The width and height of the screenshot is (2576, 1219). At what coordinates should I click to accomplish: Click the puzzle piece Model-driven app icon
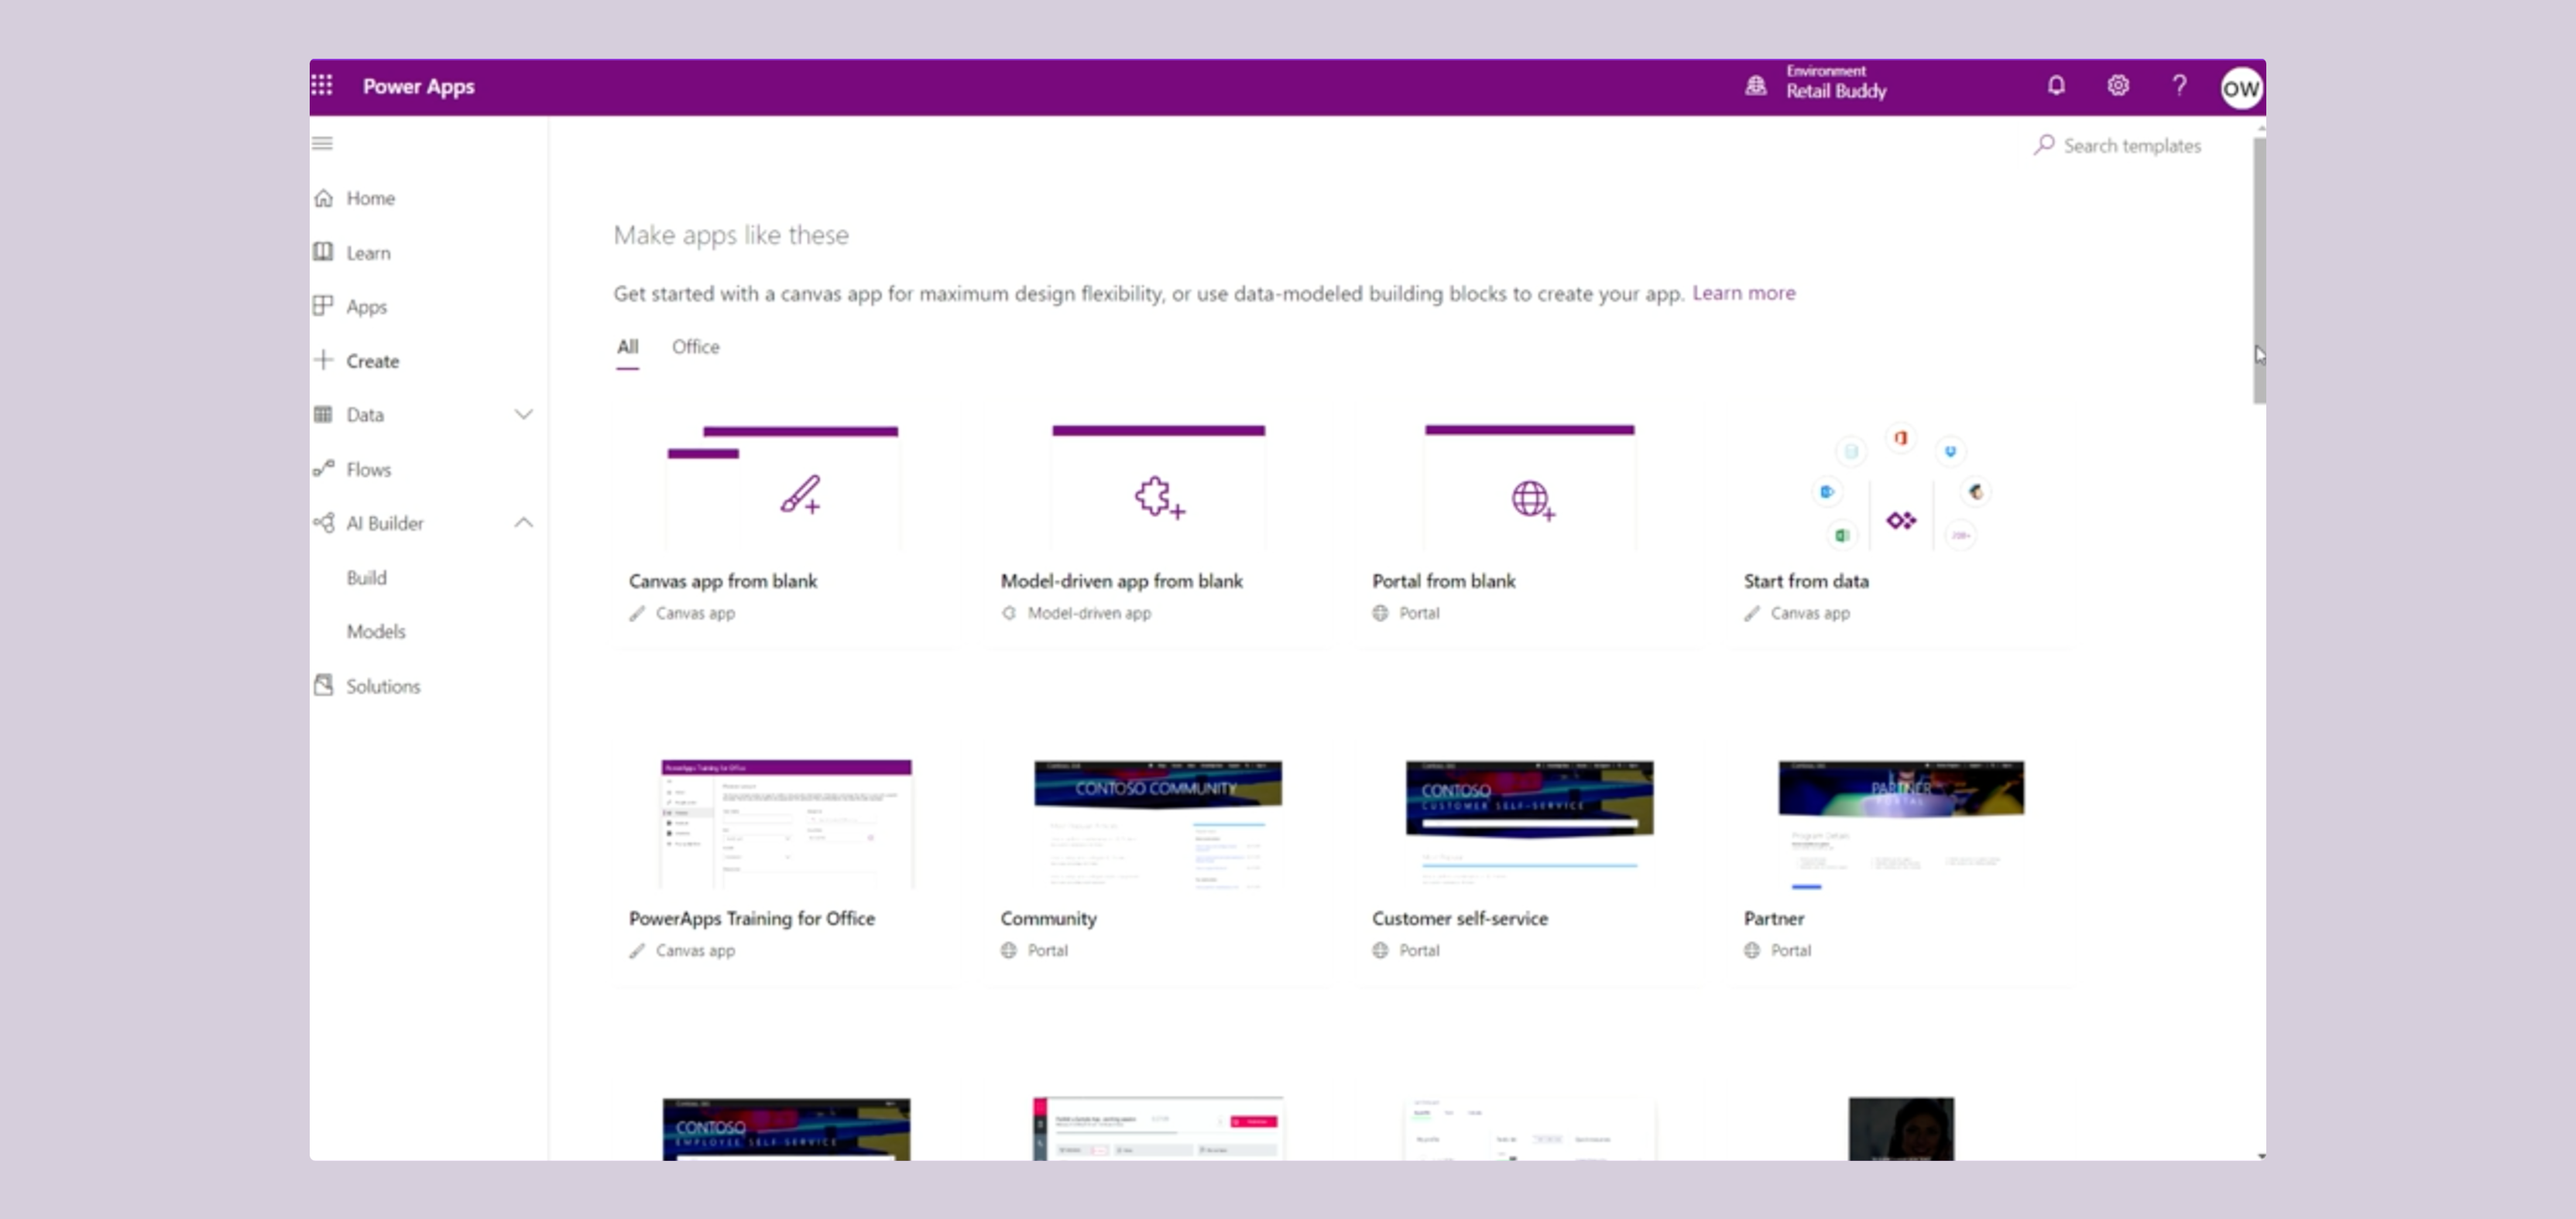[x=1159, y=497]
